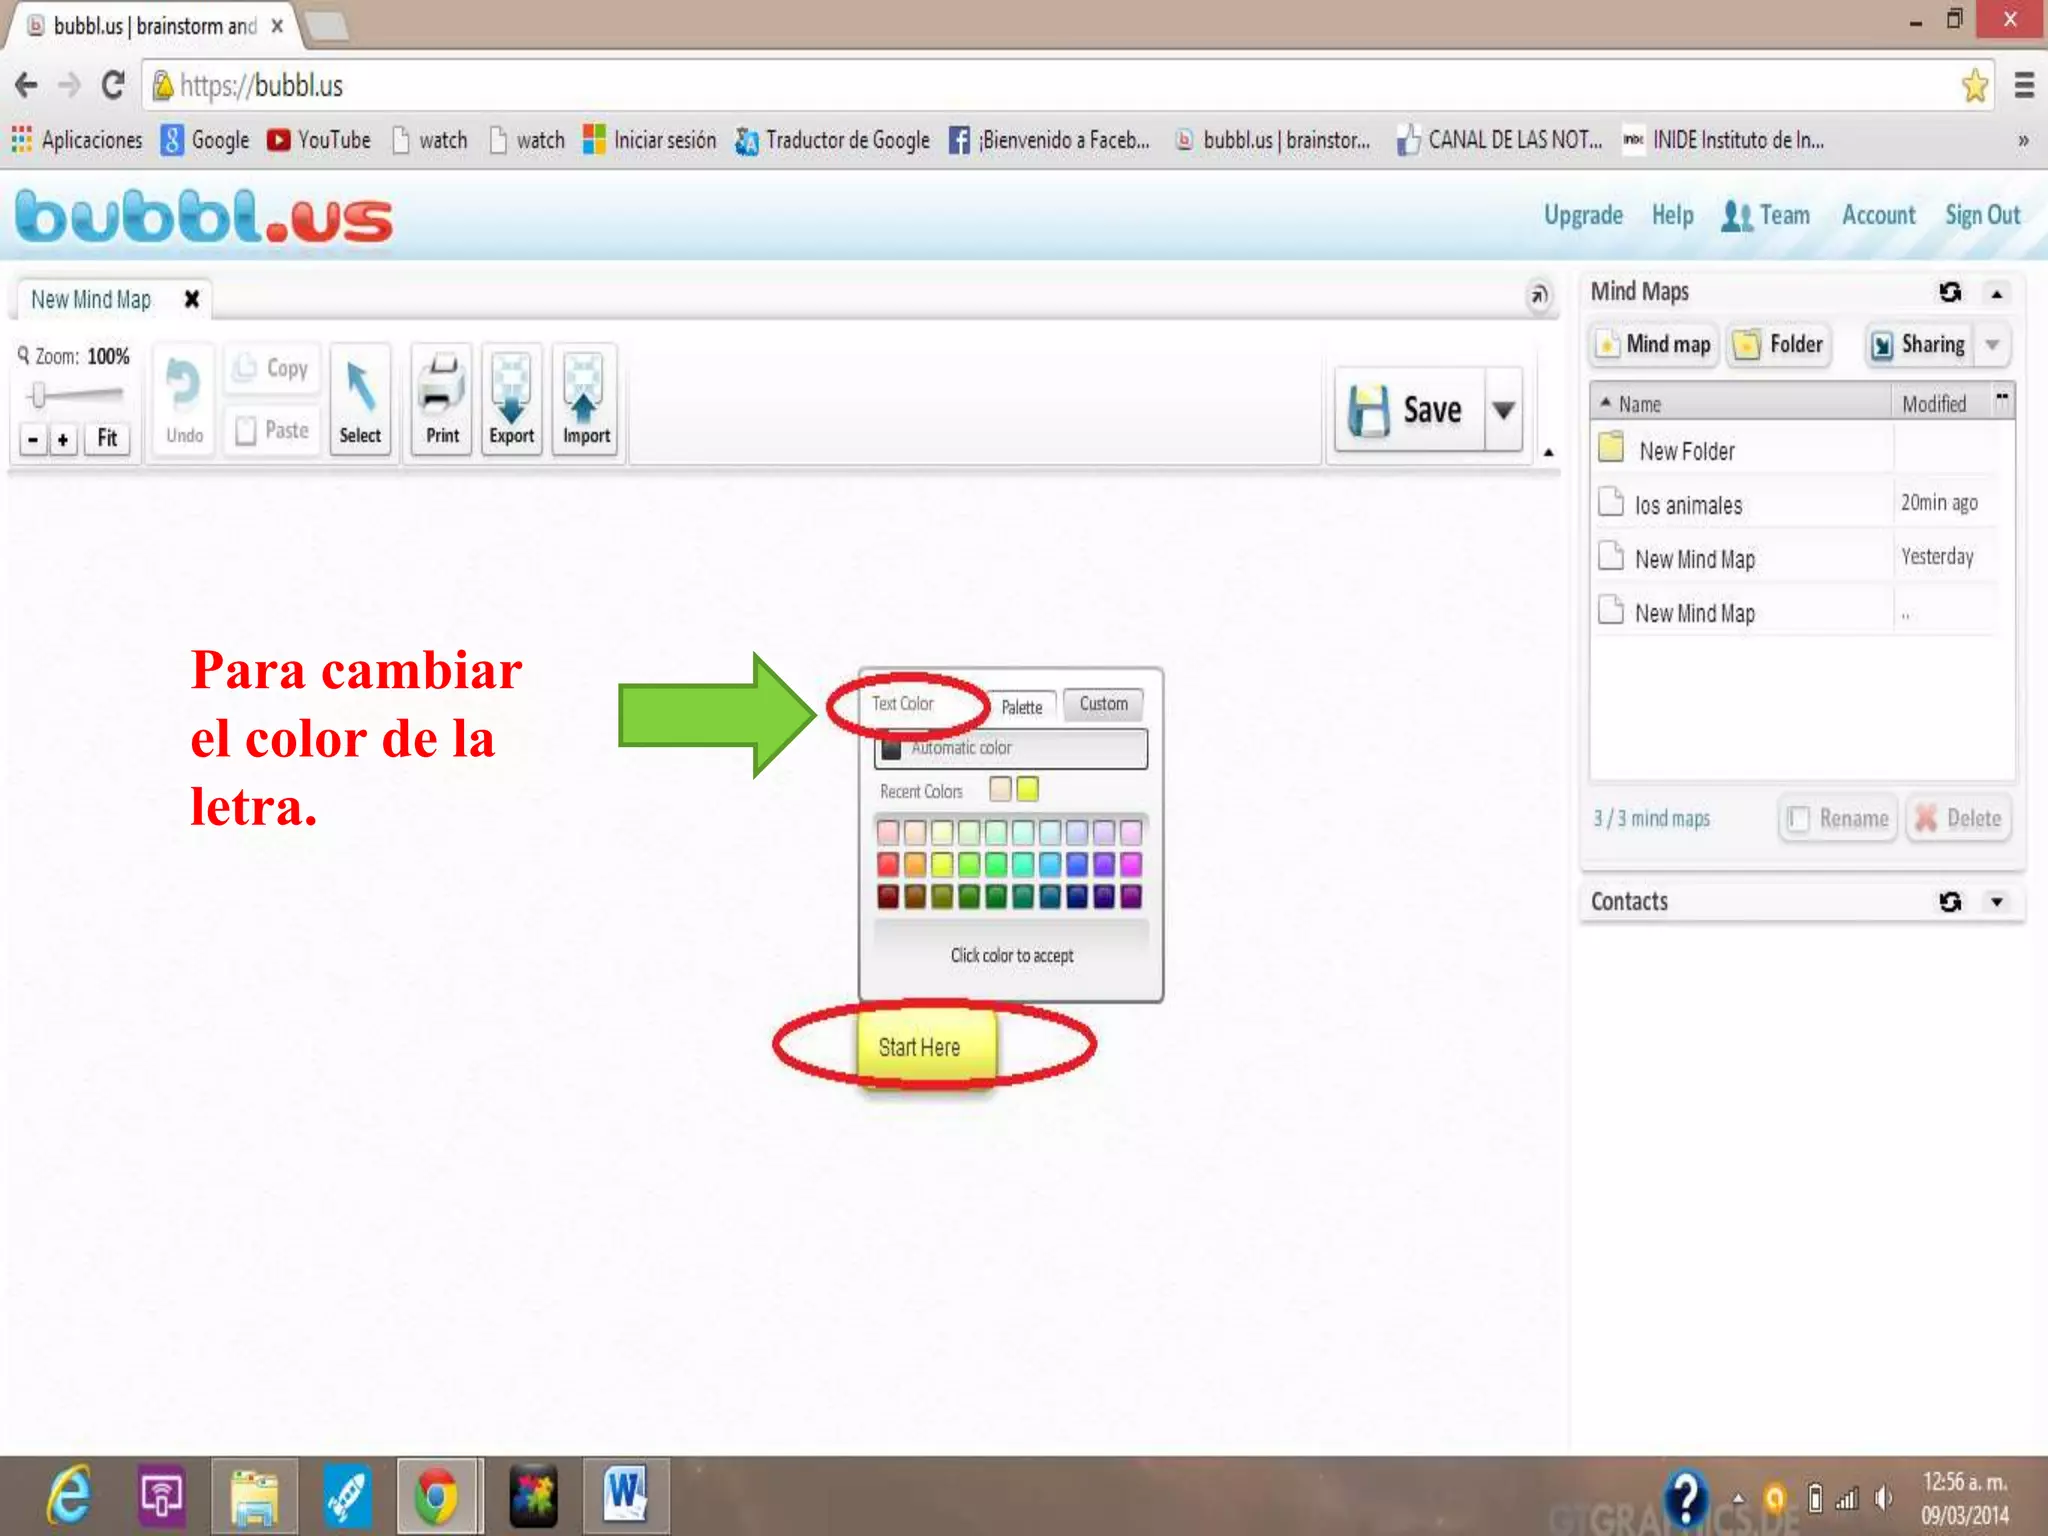Create a new Folder in Mind Maps
The image size is (2048, 1536).
click(x=1779, y=345)
